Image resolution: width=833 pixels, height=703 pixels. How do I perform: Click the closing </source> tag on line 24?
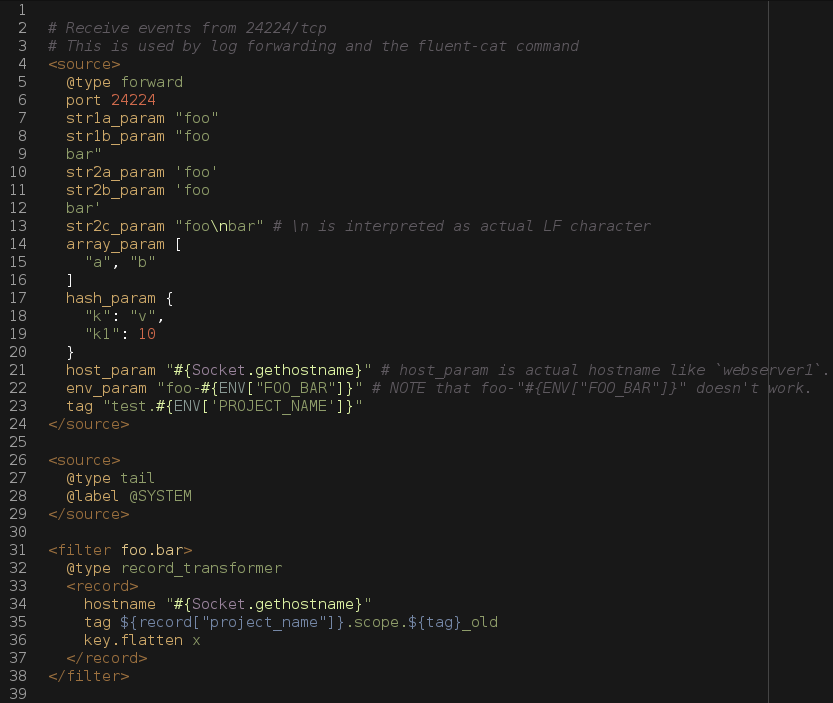click(x=89, y=425)
